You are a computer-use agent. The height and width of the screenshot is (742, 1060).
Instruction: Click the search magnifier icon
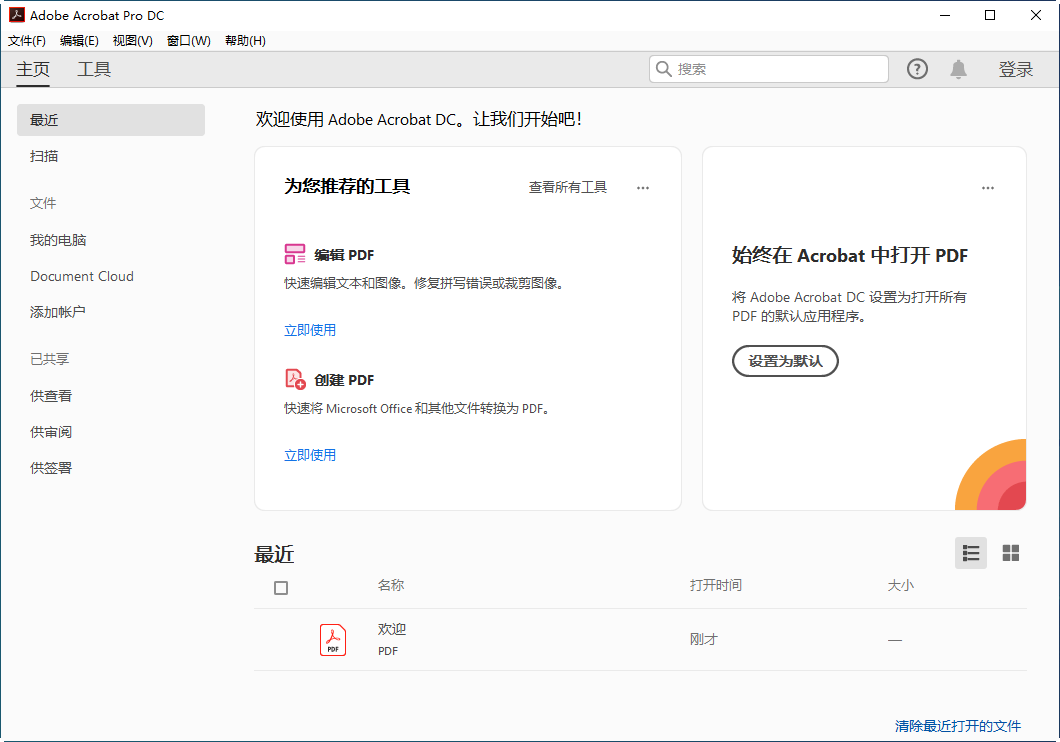tap(664, 69)
